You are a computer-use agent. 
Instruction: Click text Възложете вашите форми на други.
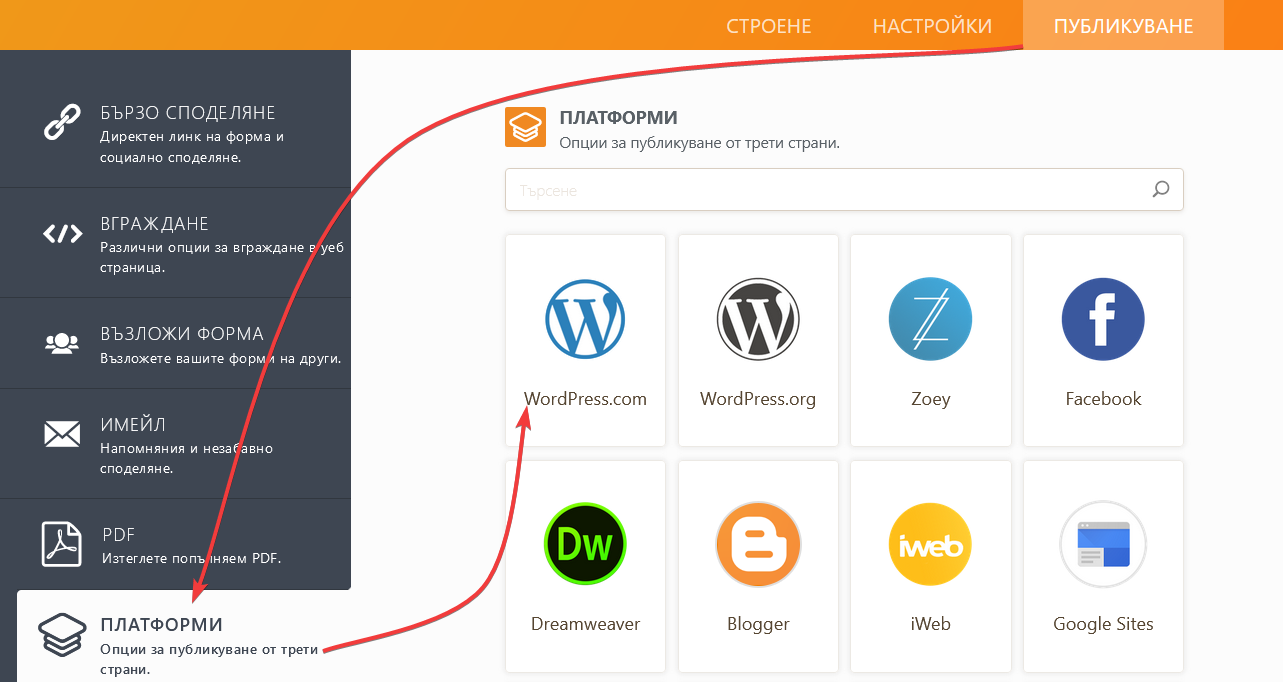pos(220,358)
